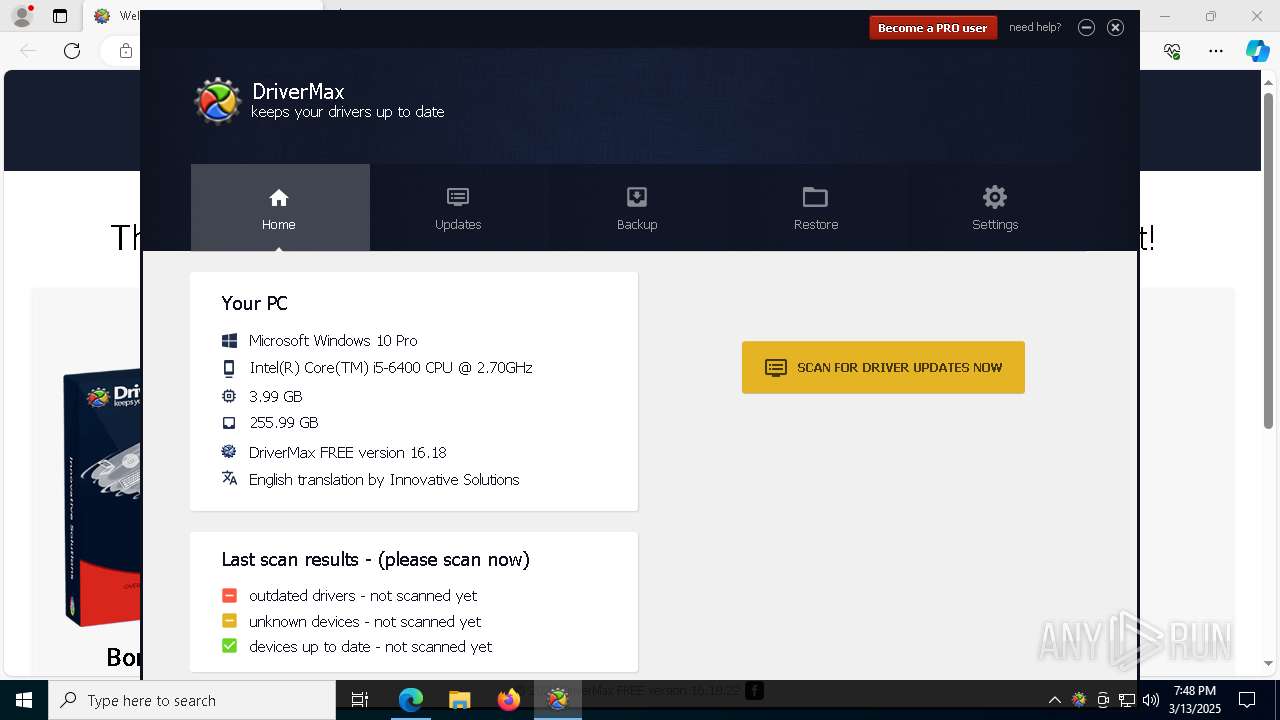Image resolution: width=1280 pixels, height=720 pixels.
Task: Open the Home tab in DriverMax
Action: point(280,208)
